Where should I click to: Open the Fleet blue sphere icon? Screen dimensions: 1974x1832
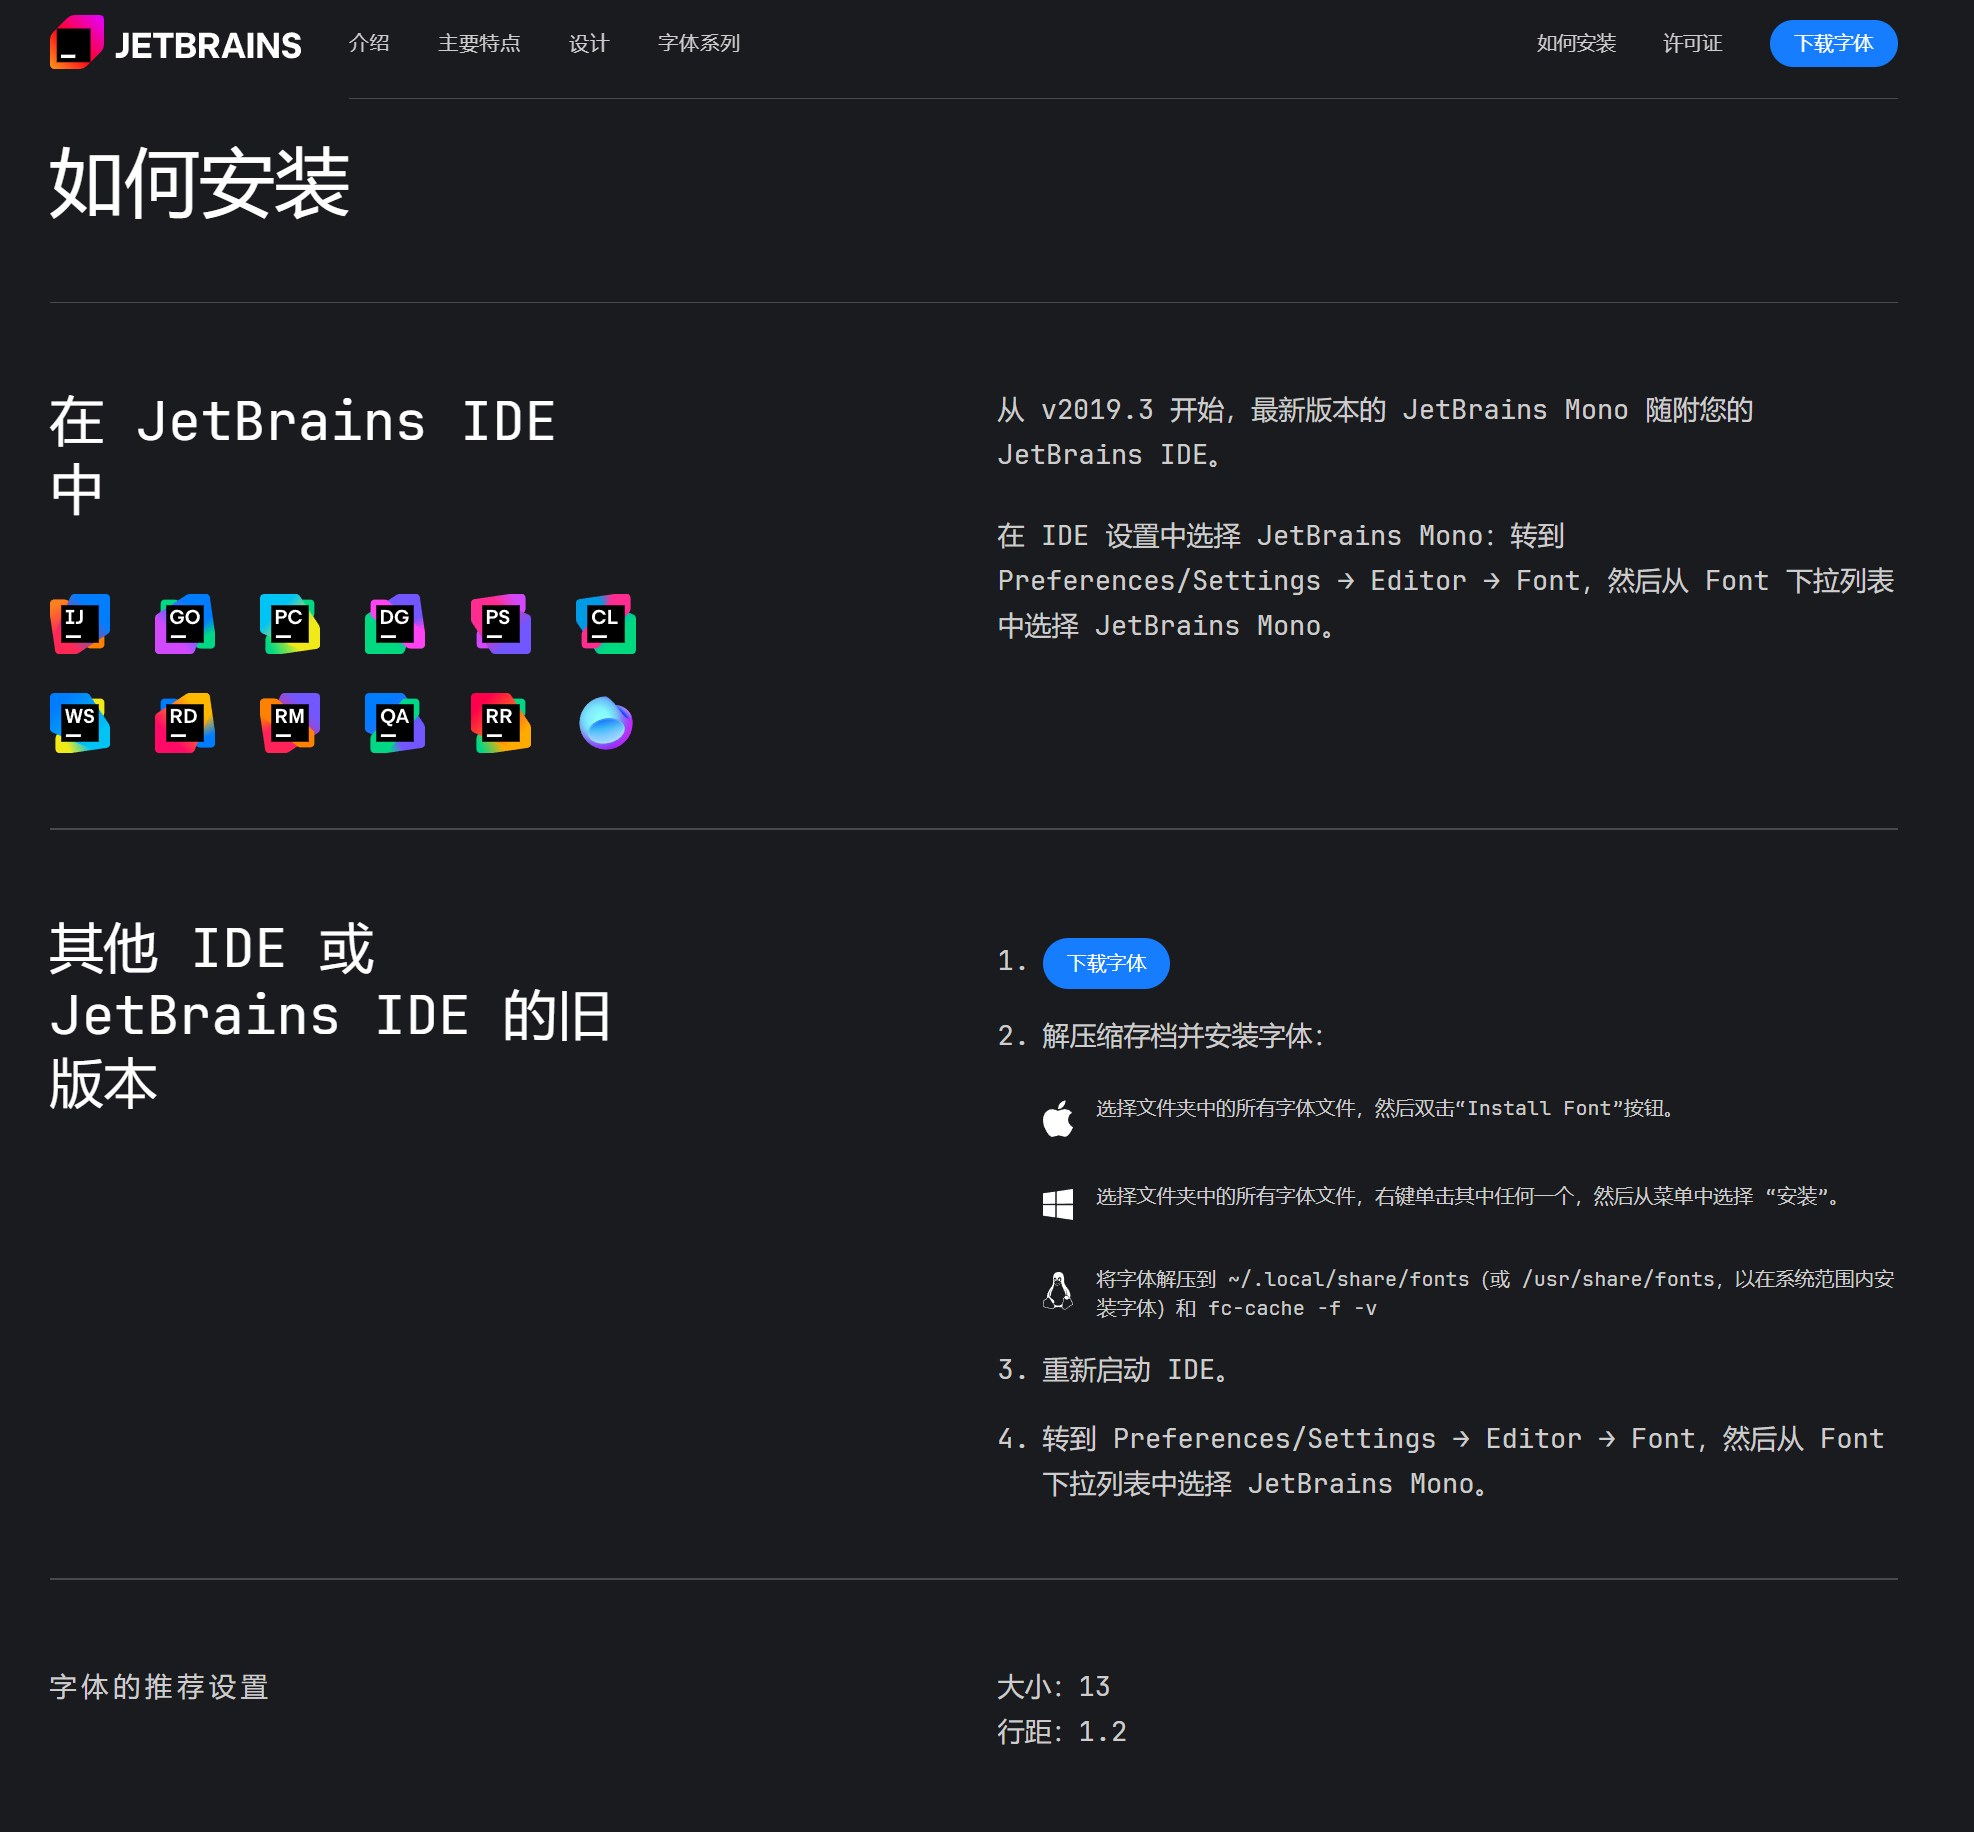tap(606, 723)
